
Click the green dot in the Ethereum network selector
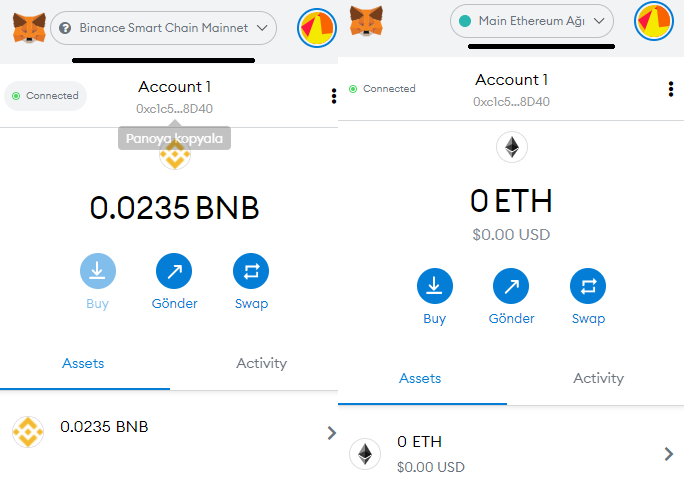tap(465, 21)
